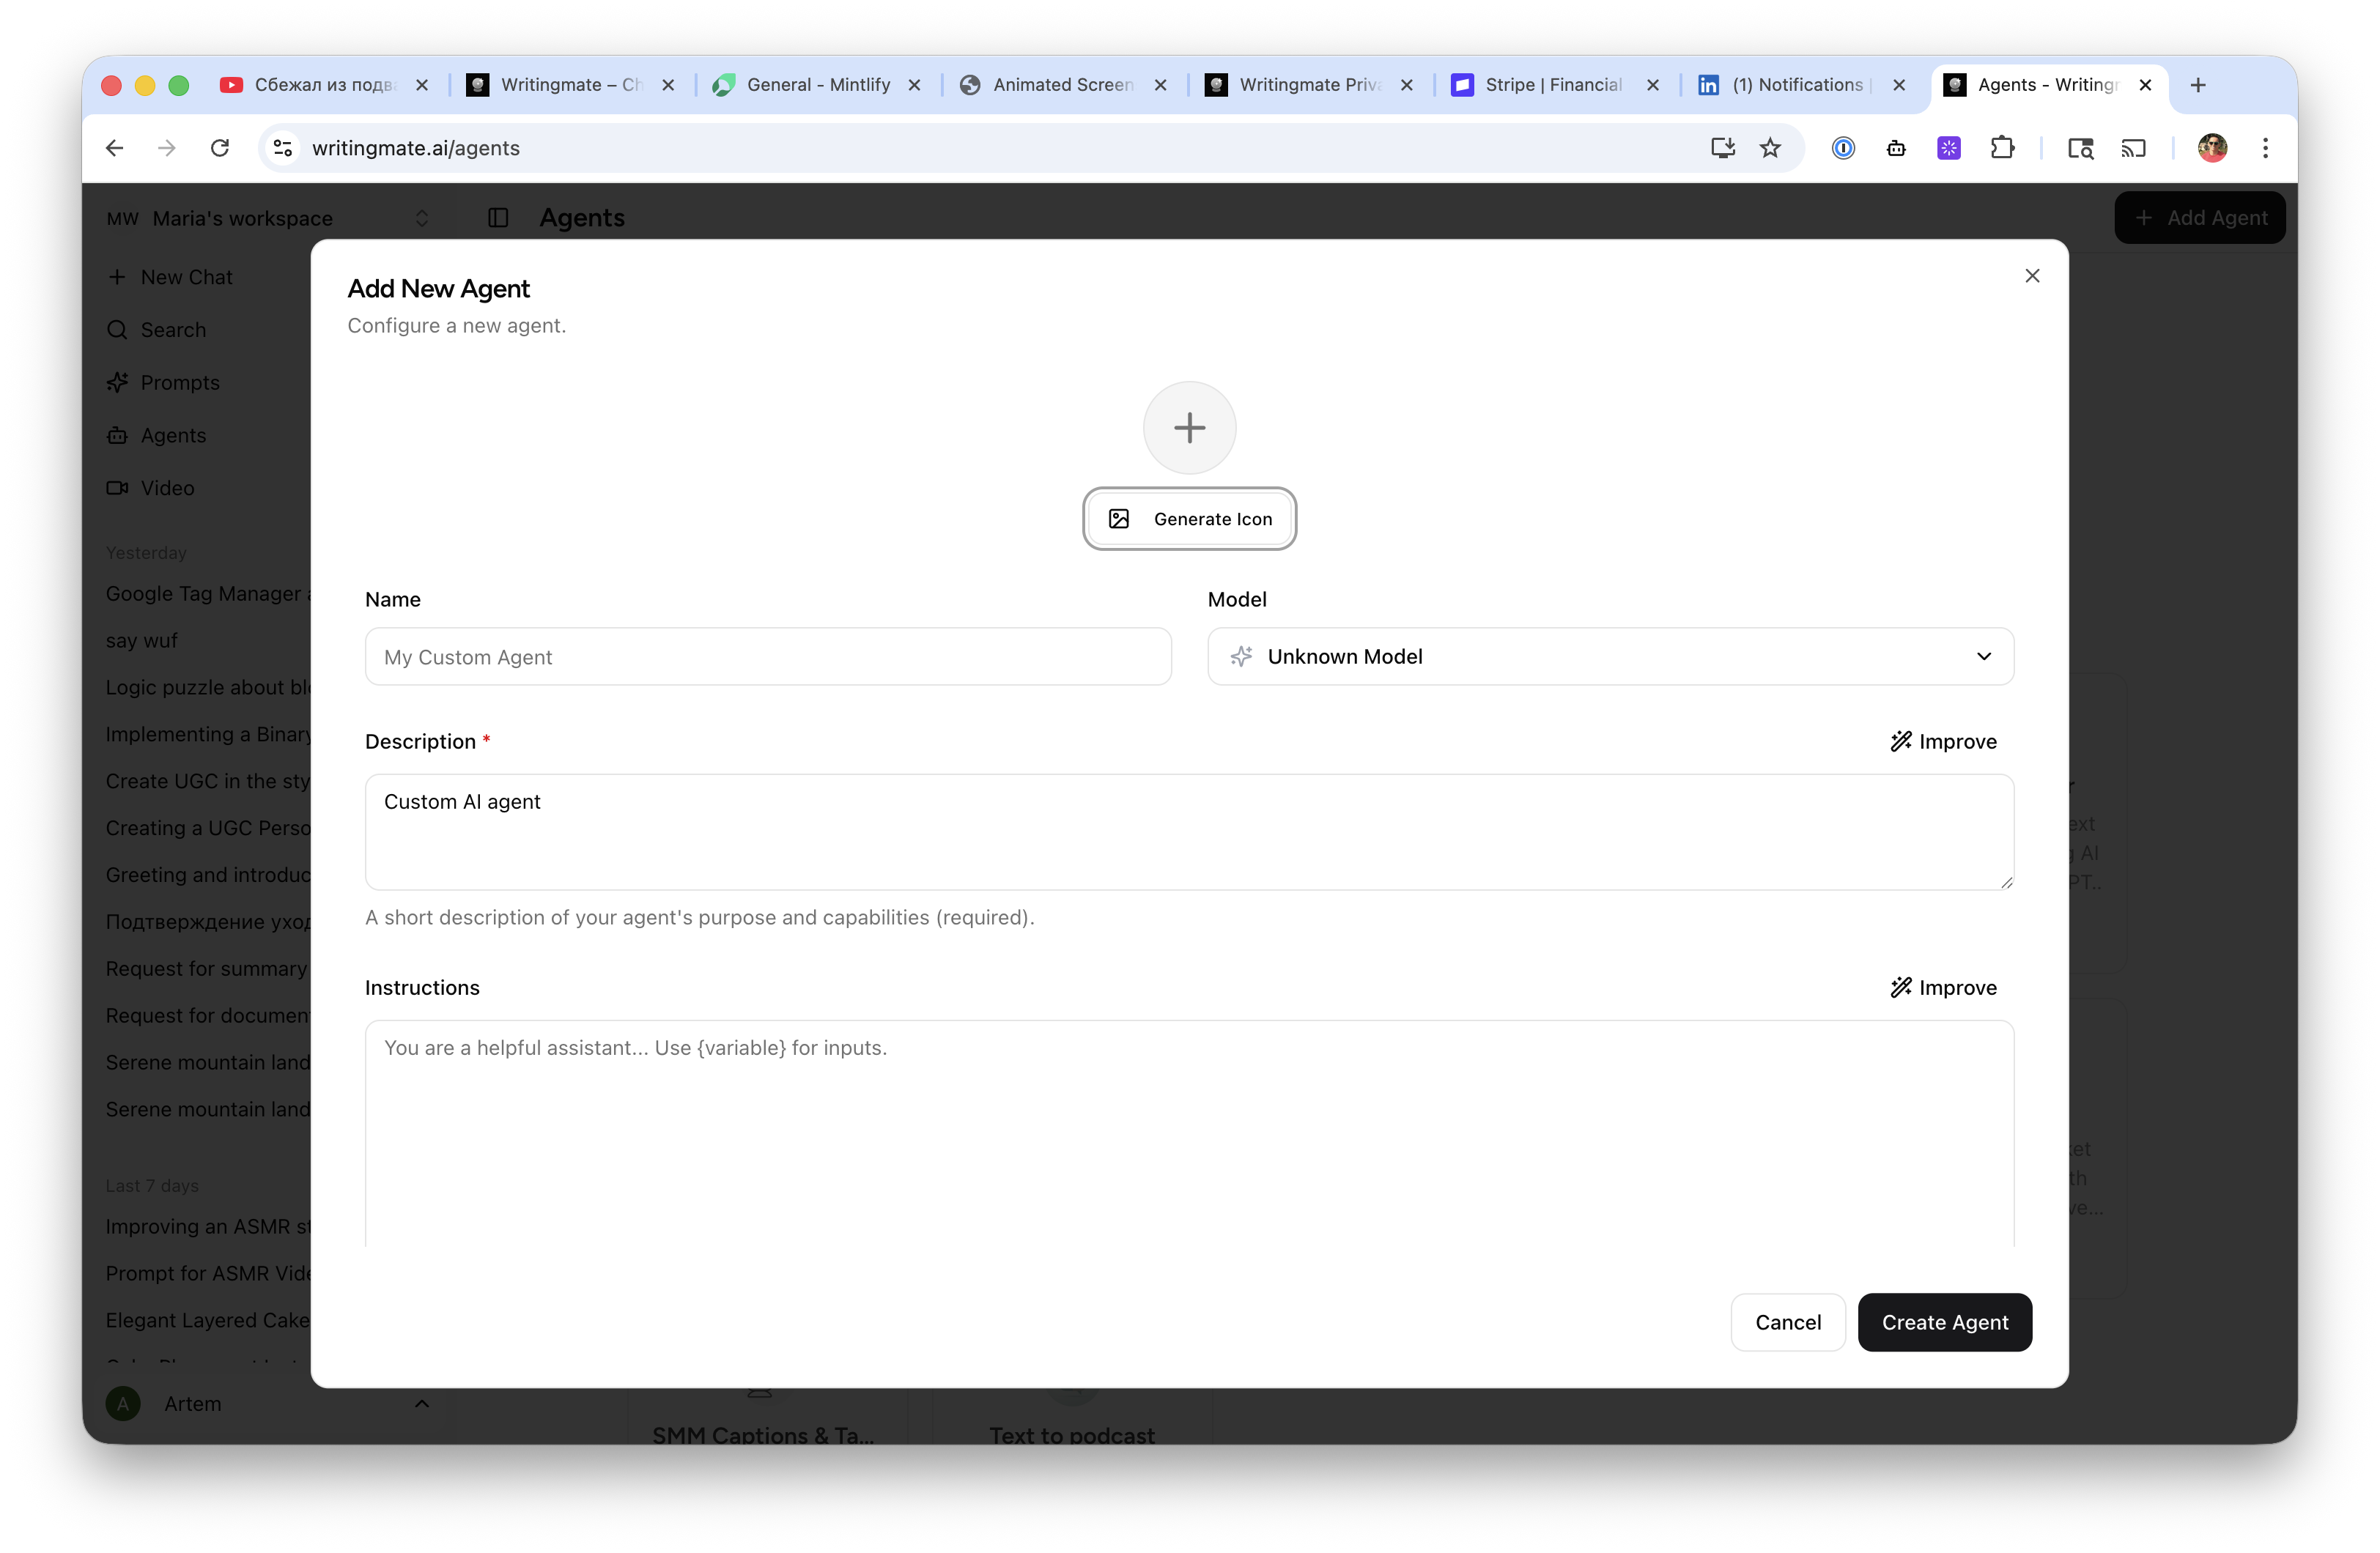
Task: Switch to the Writingmate Privacy tab
Action: pyautogui.click(x=1310, y=85)
